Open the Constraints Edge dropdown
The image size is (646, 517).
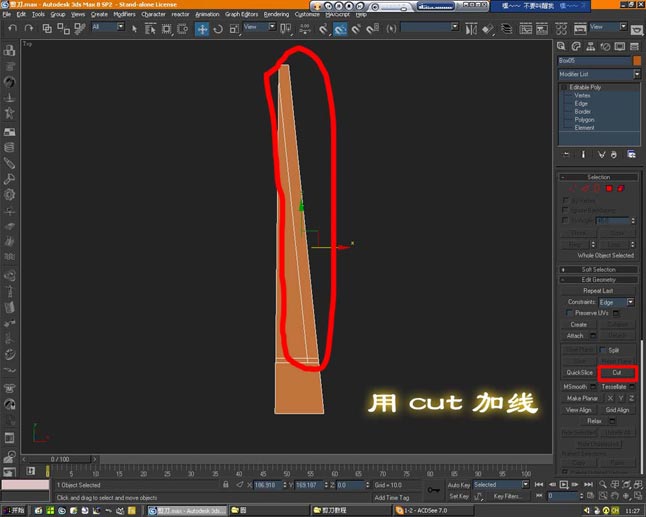click(x=616, y=302)
